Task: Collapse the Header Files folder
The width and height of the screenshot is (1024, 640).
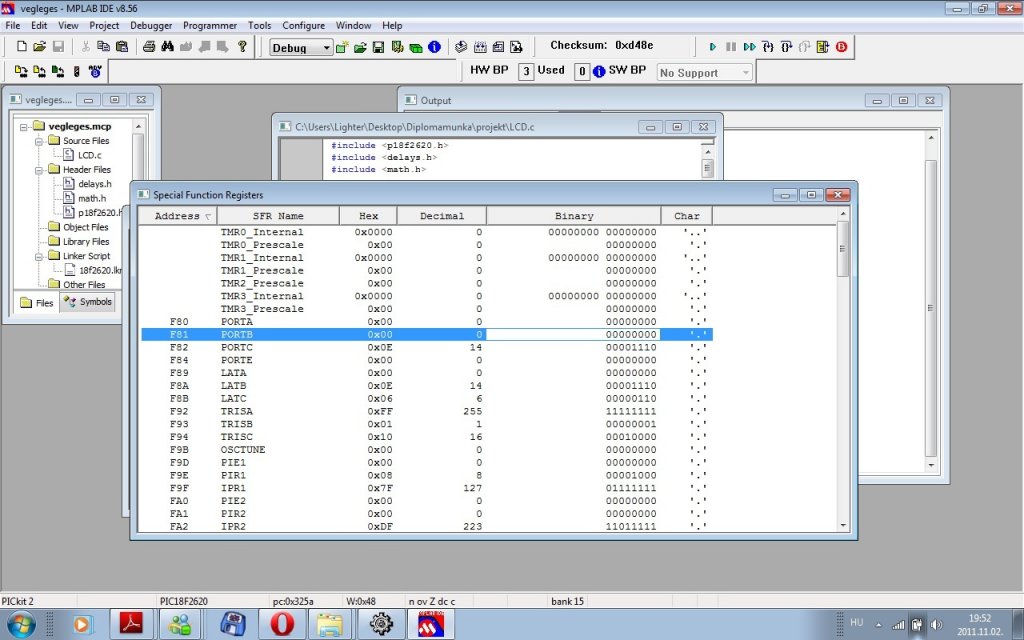Action: (39, 170)
